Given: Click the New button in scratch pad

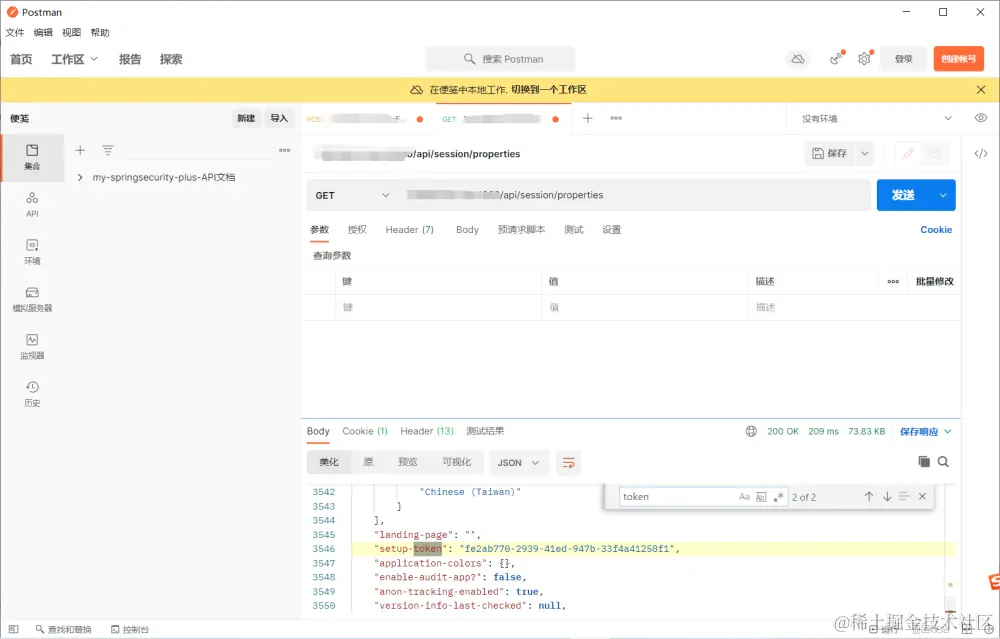Looking at the screenshot, I should [246, 118].
